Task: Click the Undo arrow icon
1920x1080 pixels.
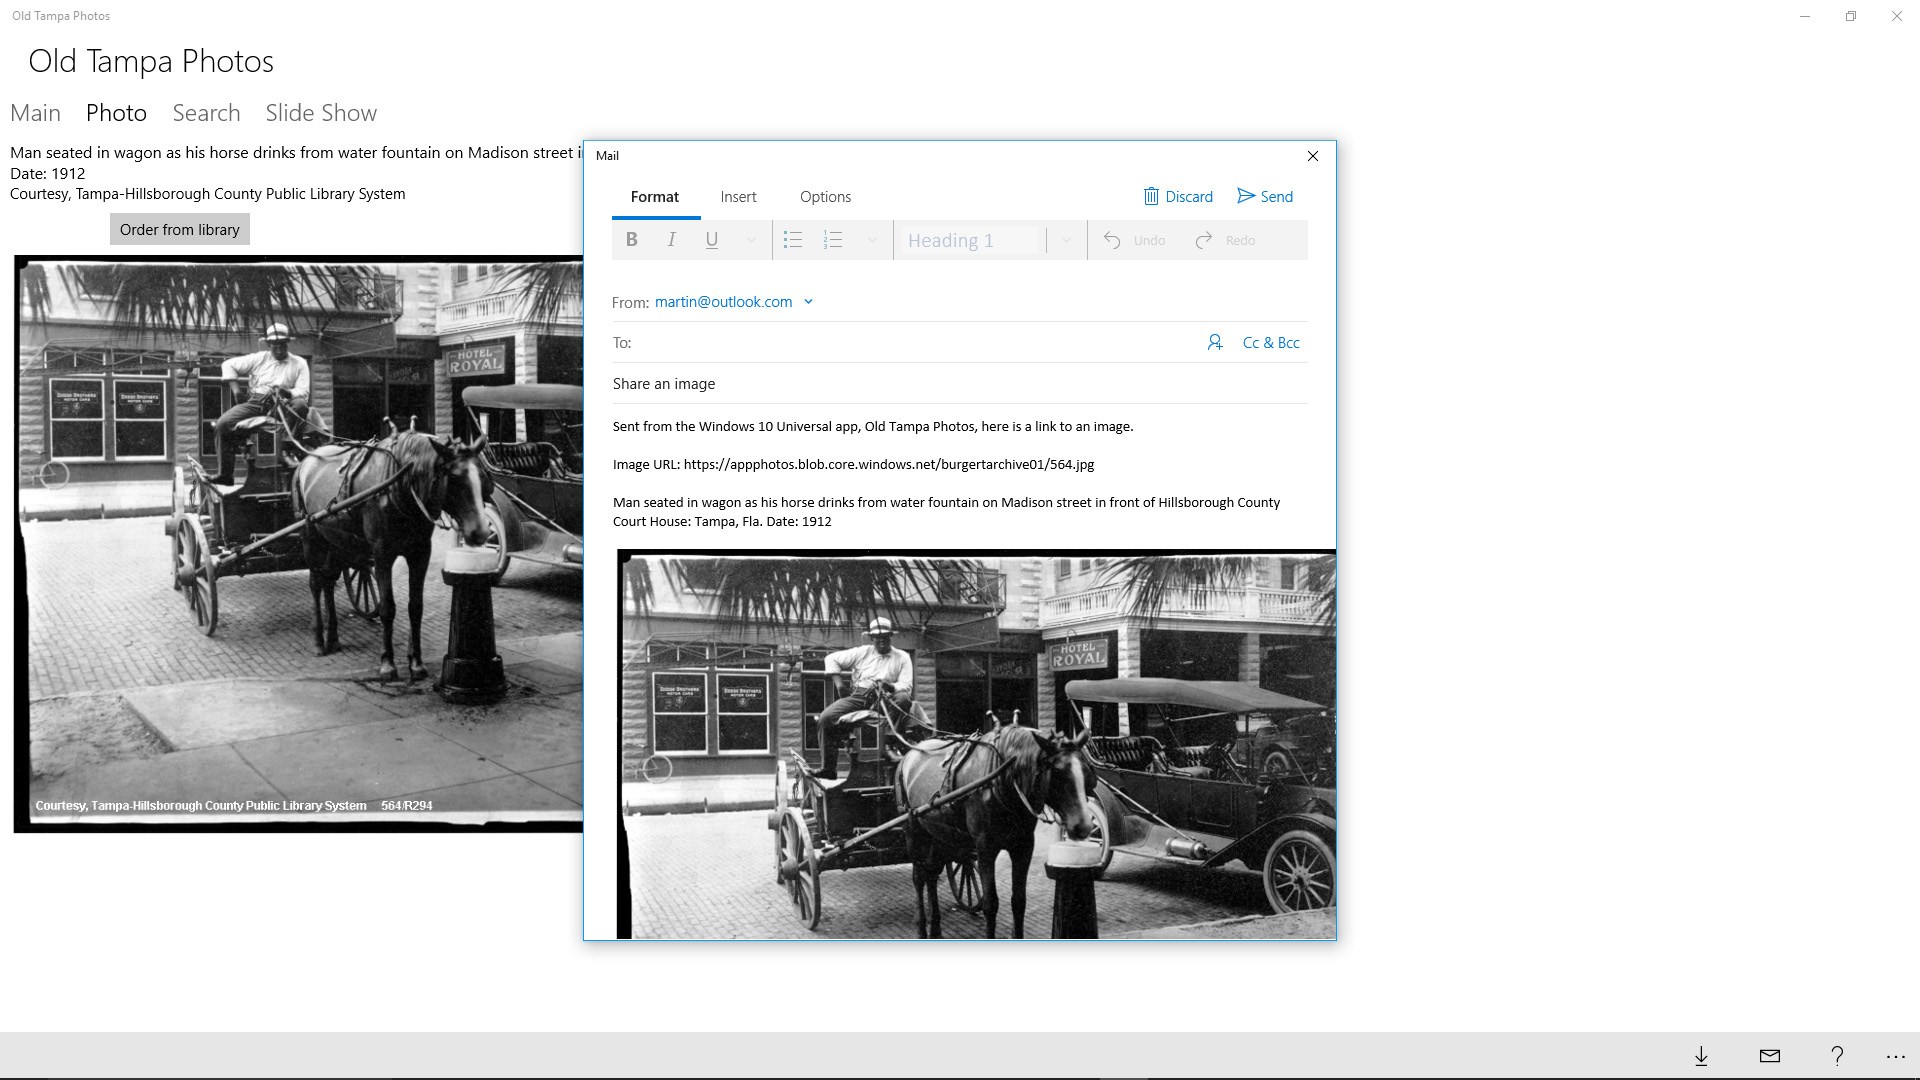Action: (x=1112, y=240)
